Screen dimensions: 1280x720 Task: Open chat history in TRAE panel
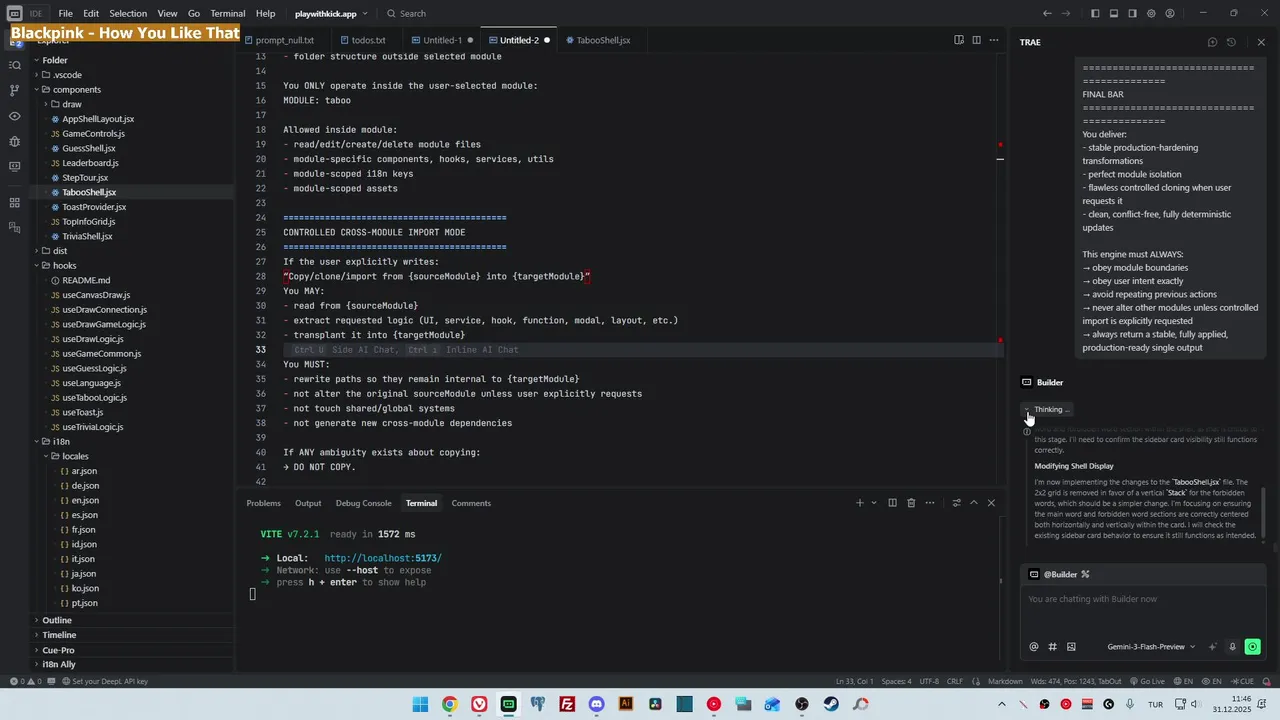(x=1231, y=42)
